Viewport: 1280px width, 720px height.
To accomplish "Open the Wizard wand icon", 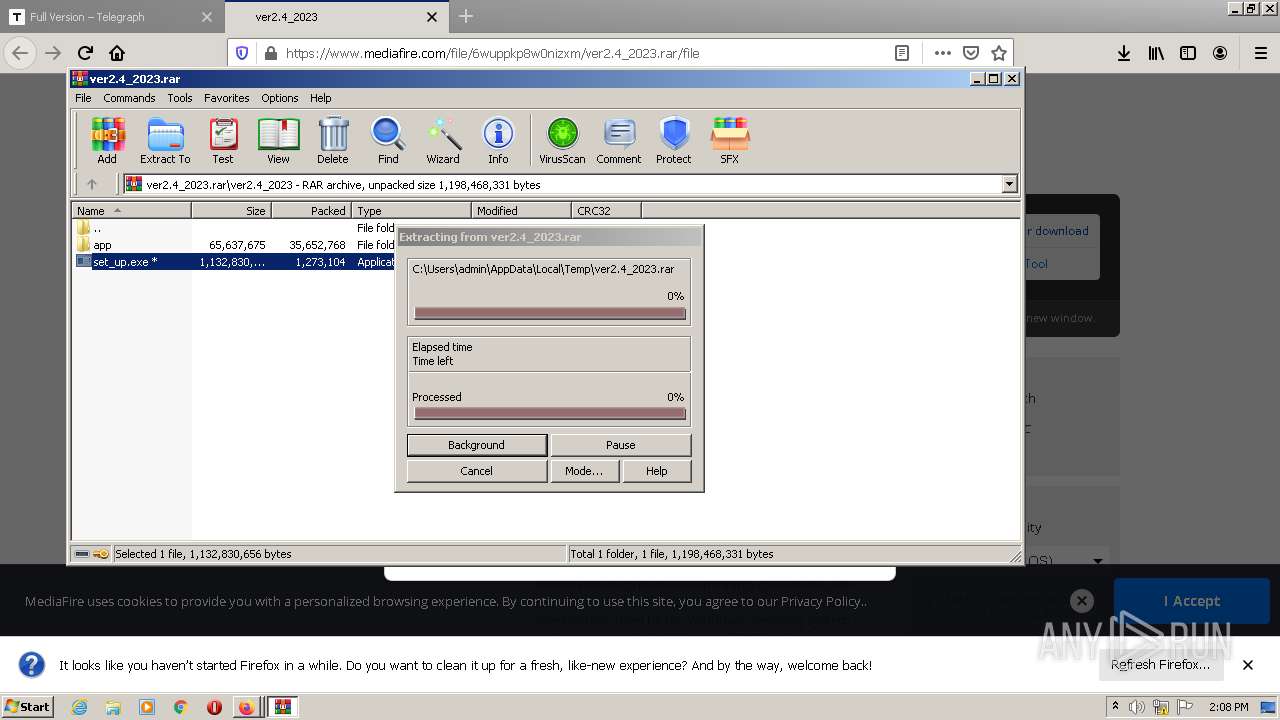I will [443, 140].
